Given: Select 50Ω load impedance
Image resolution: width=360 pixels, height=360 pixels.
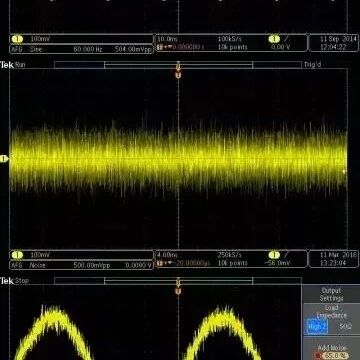Looking at the screenshot, I should [x=346, y=326].
